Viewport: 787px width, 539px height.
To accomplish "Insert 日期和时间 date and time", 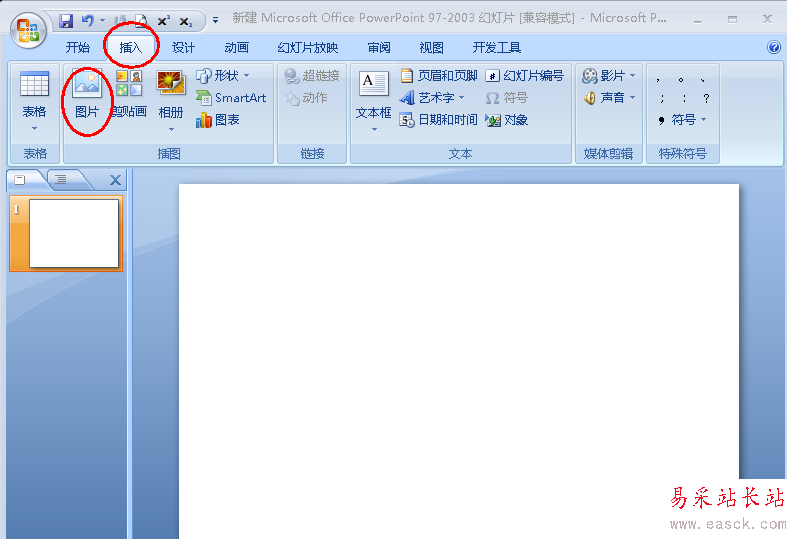I will click(x=438, y=120).
